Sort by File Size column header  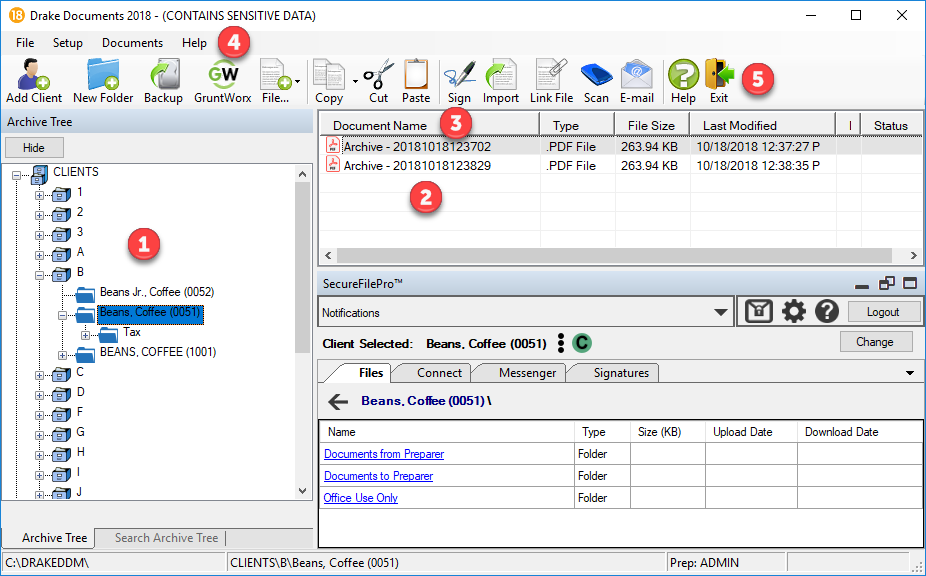pos(651,125)
